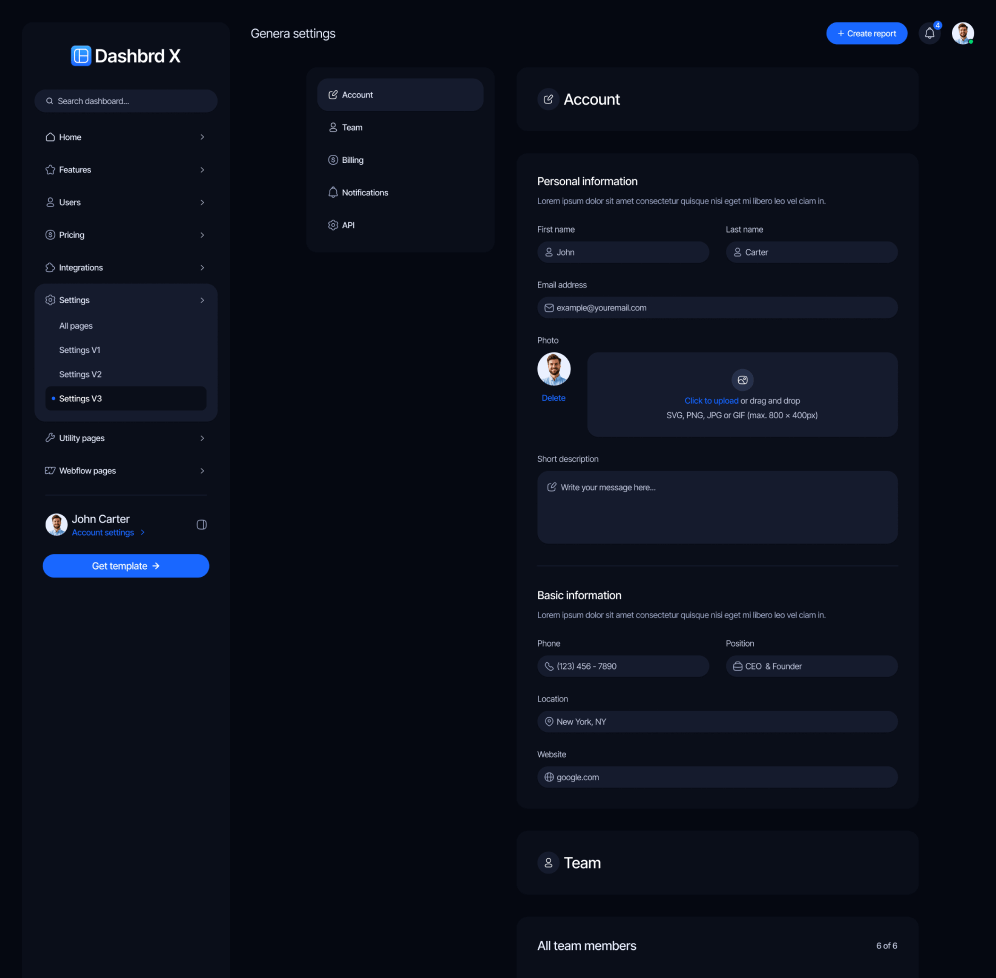Switch to Settings V1 page
Image resolution: width=996 pixels, height=978 pixels.
[x=79, y=350]
